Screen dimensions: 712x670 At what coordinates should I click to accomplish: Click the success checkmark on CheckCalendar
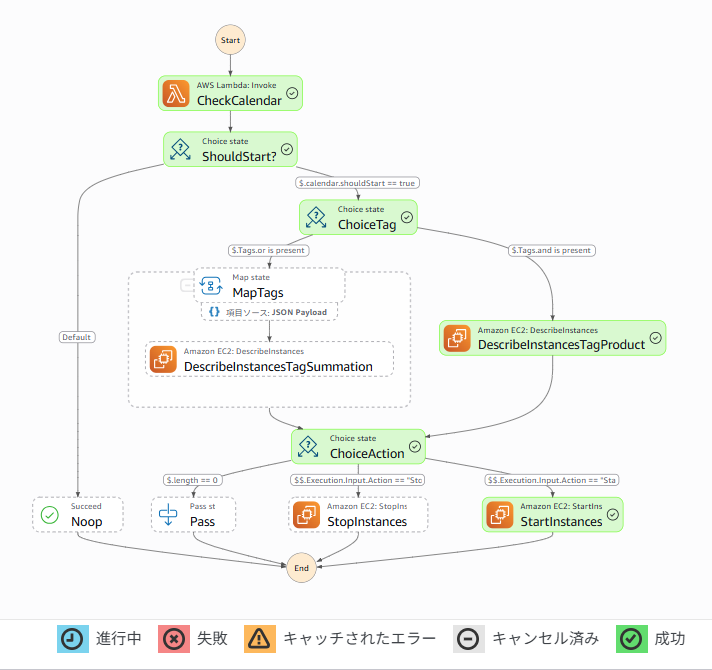point(292,93)
